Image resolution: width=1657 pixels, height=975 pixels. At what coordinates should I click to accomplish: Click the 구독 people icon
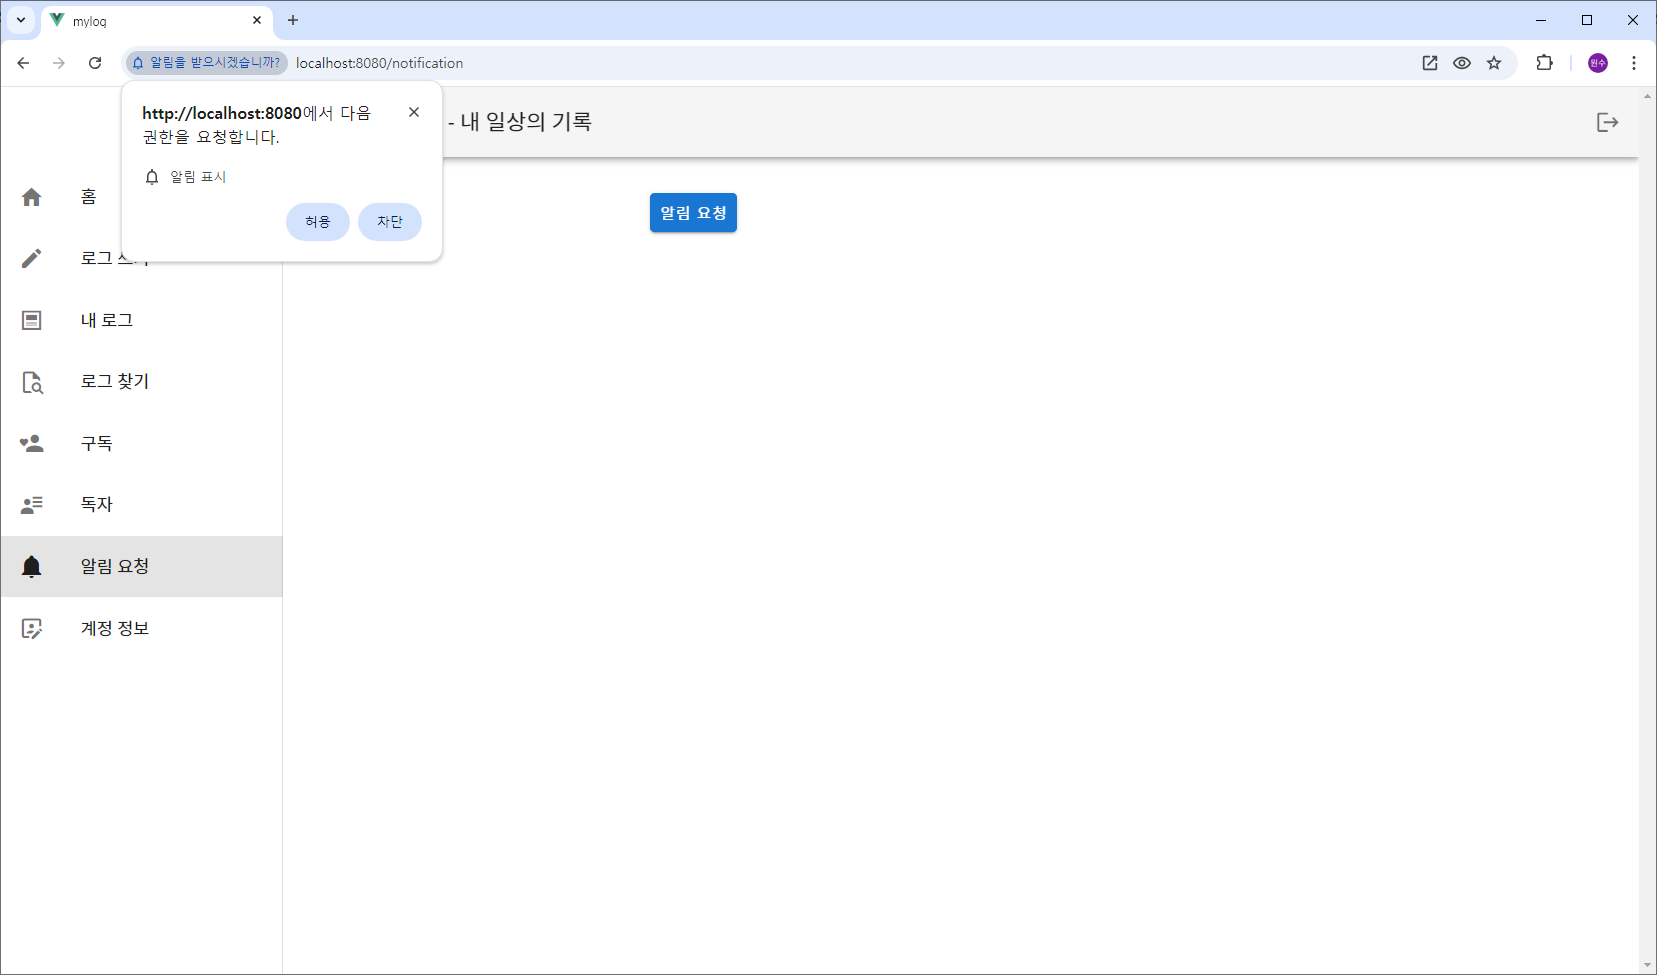(x=31, y=443)
